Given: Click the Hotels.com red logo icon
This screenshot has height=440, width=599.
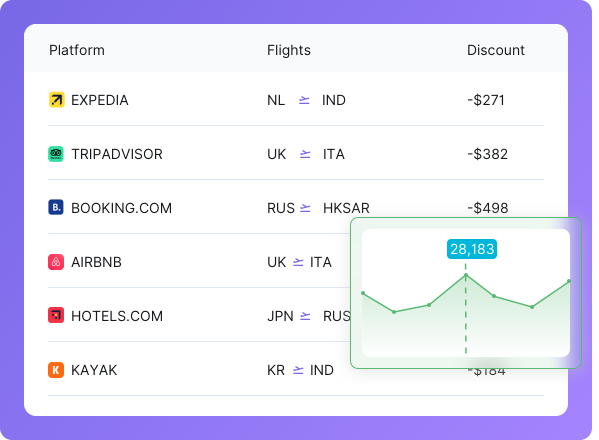Looking at the screenshot, I should coord(56,315).
